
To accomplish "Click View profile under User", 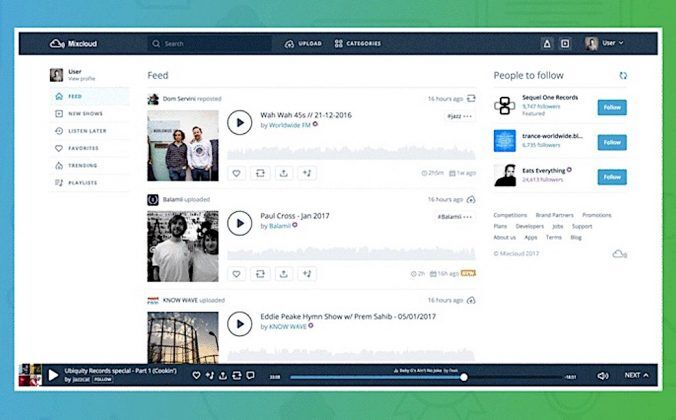I will click(x=81, y=78).
